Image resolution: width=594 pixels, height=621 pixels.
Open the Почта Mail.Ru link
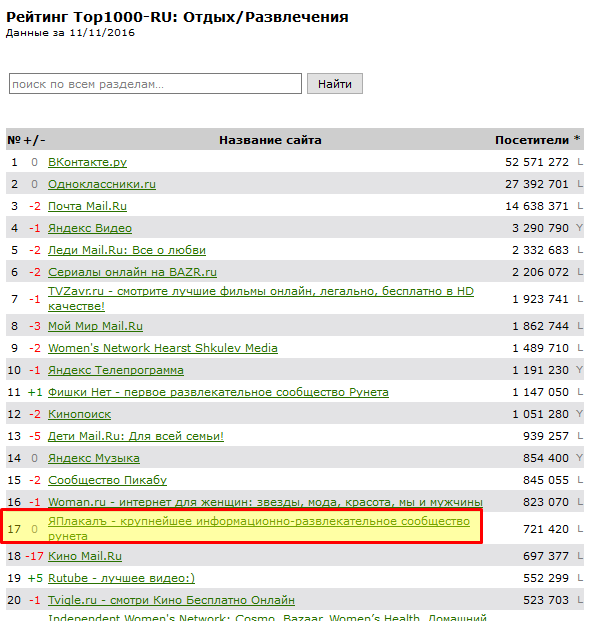coord(87,206)
